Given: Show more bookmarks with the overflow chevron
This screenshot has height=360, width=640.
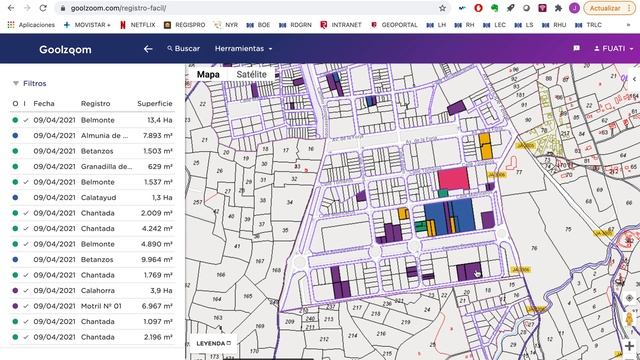Looking at the screenshot, I should [x=628, y=25].
